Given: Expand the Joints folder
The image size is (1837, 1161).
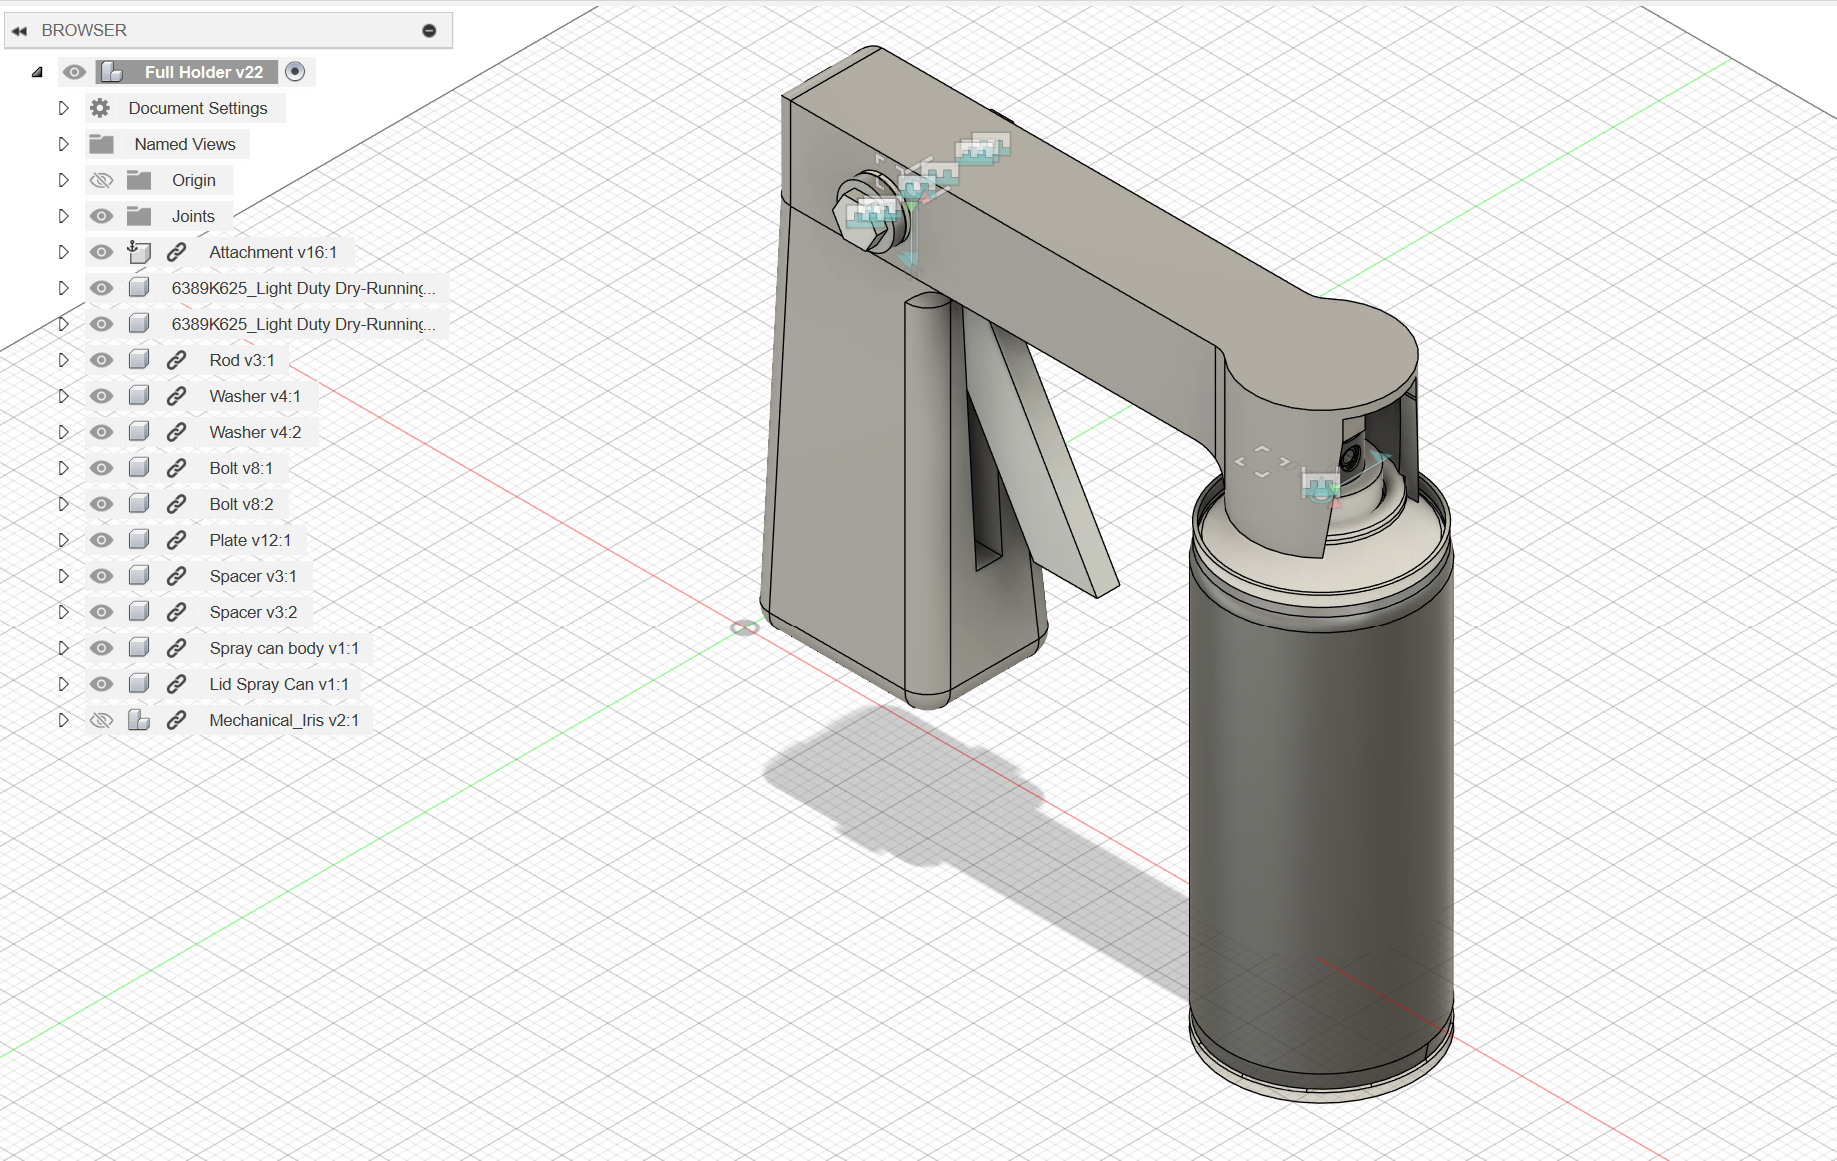Looking at the screenshot, I should pos(63,216).
